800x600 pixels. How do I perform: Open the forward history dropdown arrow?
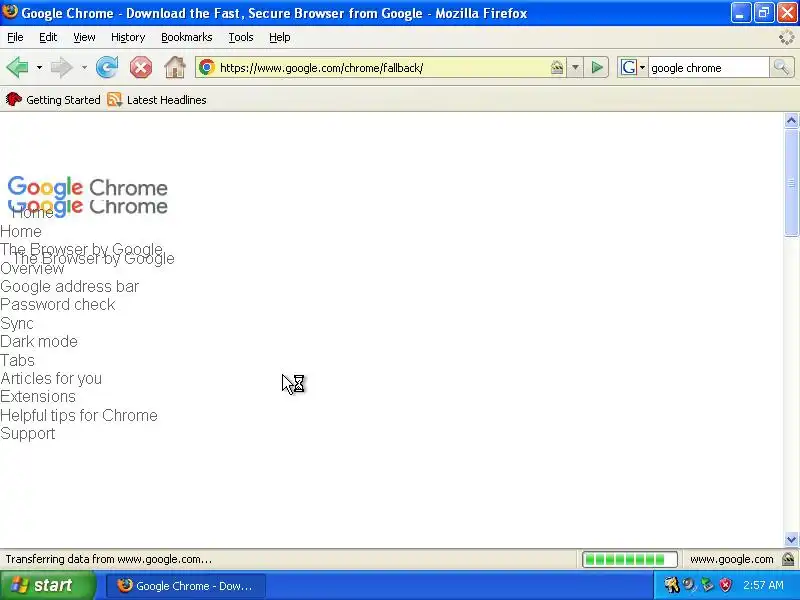[x=84, y=67]
